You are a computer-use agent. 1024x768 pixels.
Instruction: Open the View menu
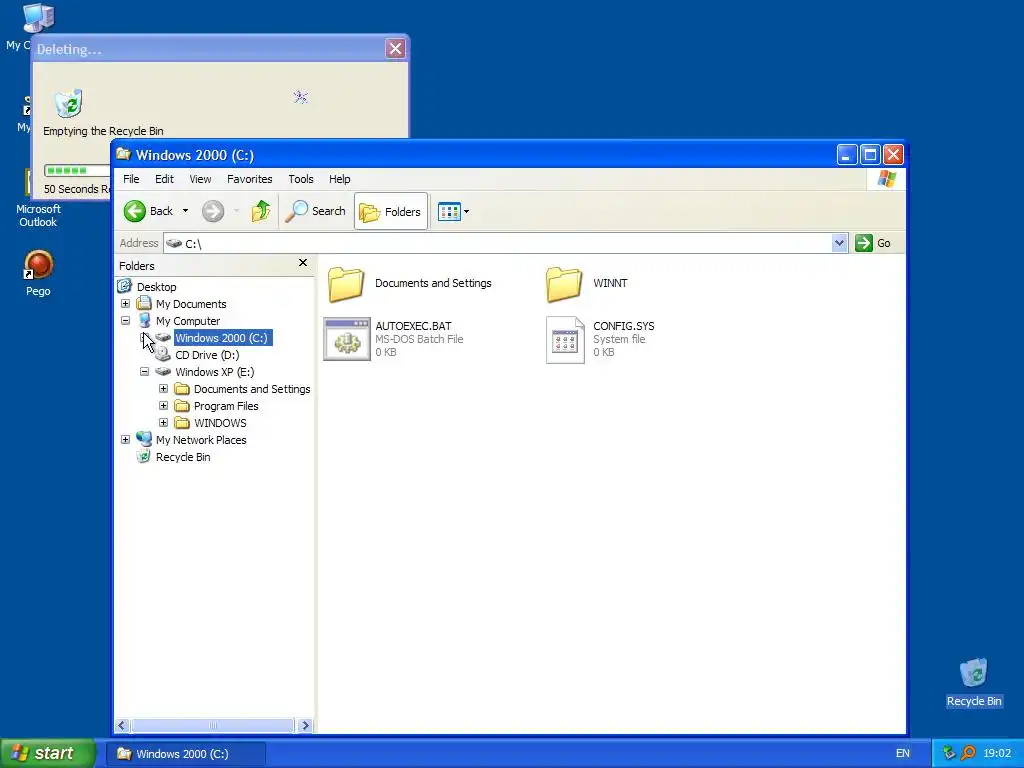[200, 179]
